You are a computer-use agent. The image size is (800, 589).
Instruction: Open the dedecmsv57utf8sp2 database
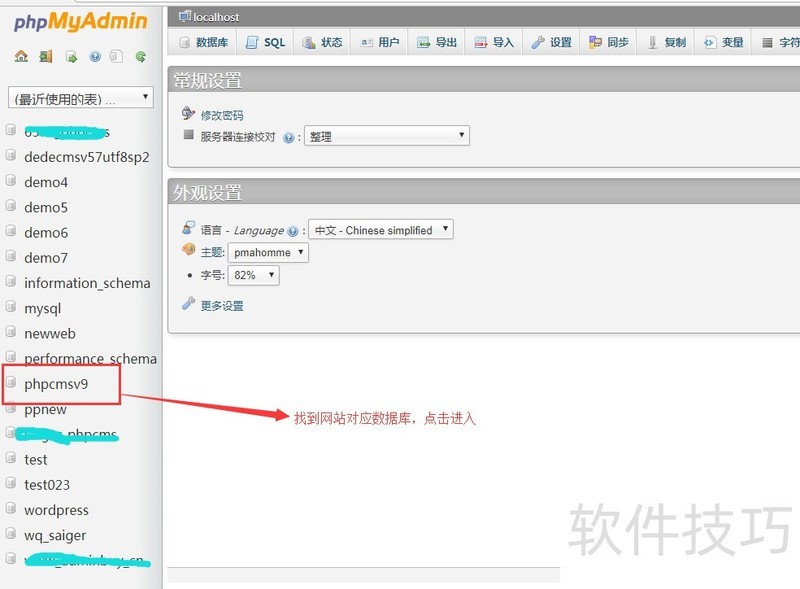point(87,157)
